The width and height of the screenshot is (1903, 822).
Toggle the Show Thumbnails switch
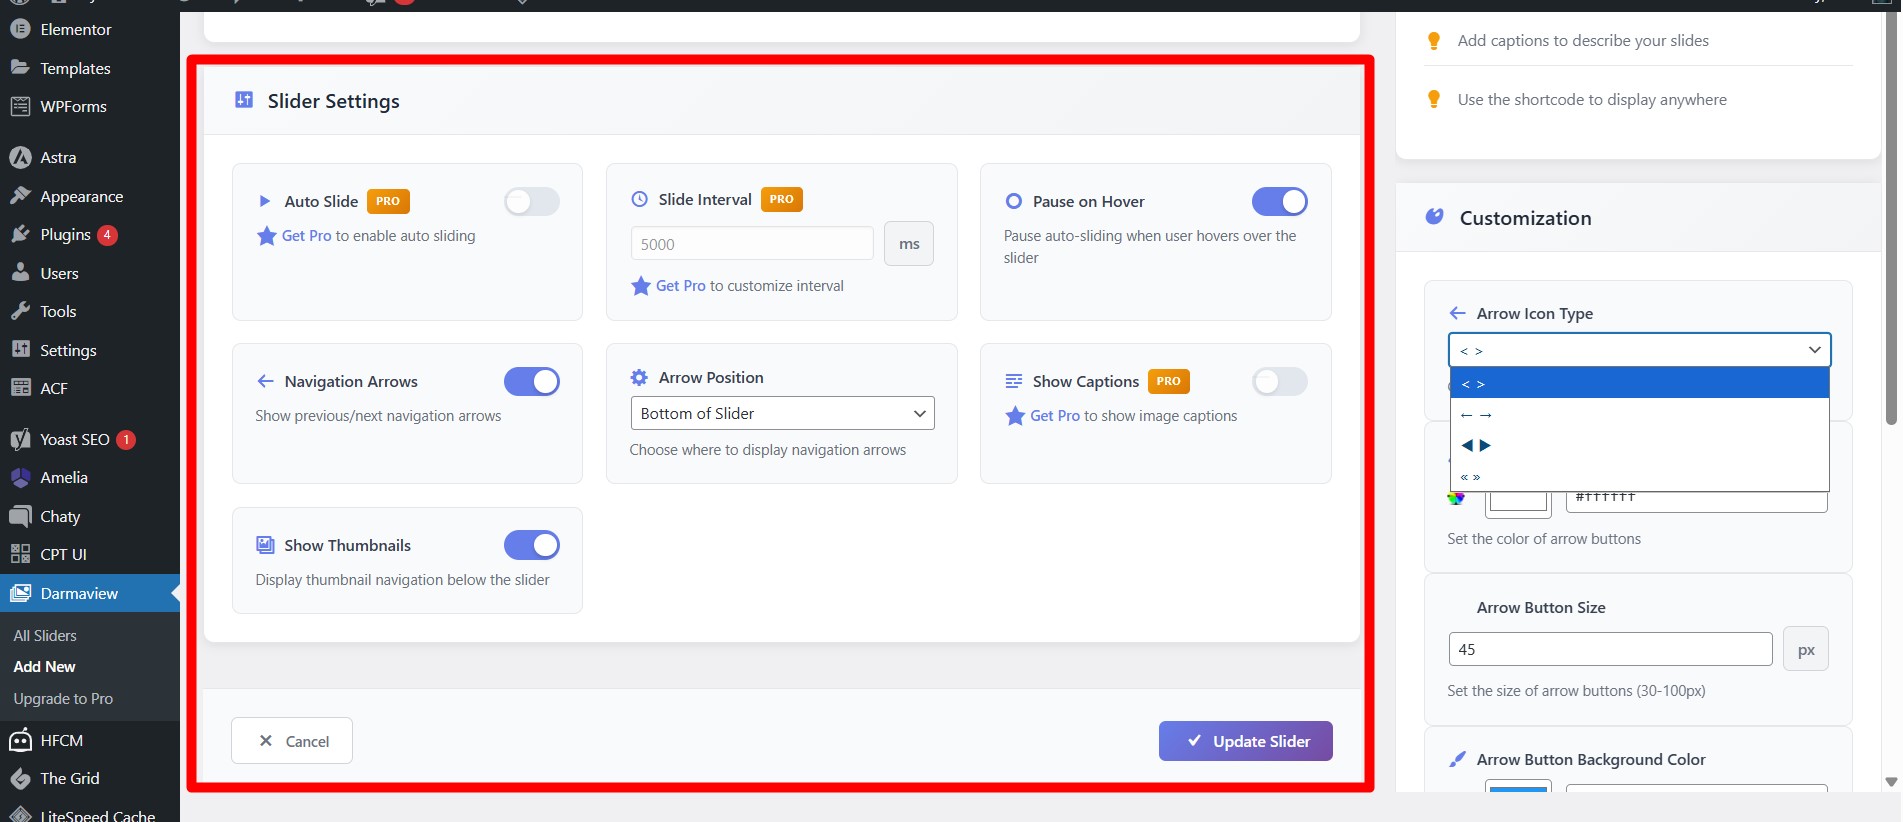(x=531, y=546)
